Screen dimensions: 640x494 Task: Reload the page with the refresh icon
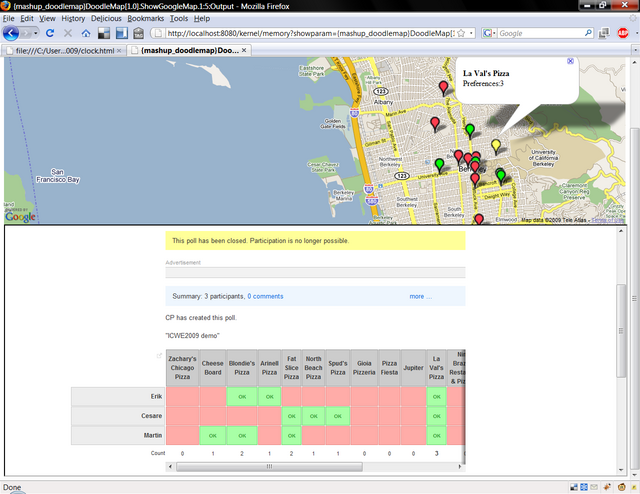point(50,33)
